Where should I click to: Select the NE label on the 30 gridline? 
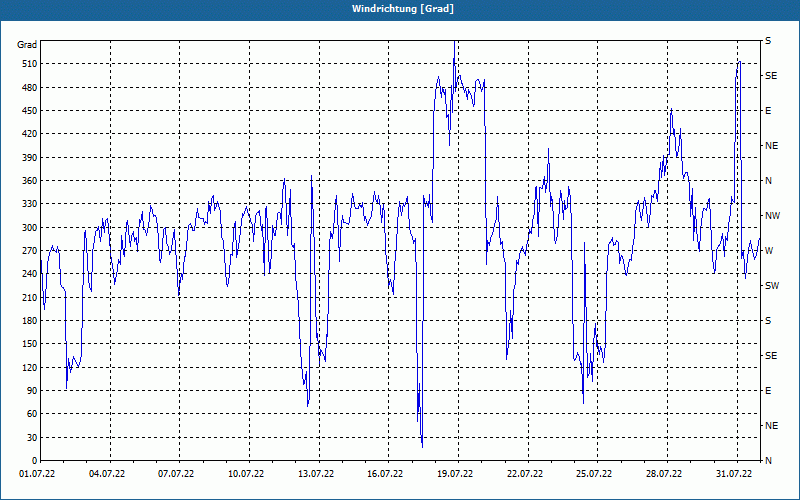click(x=771, y=426)
